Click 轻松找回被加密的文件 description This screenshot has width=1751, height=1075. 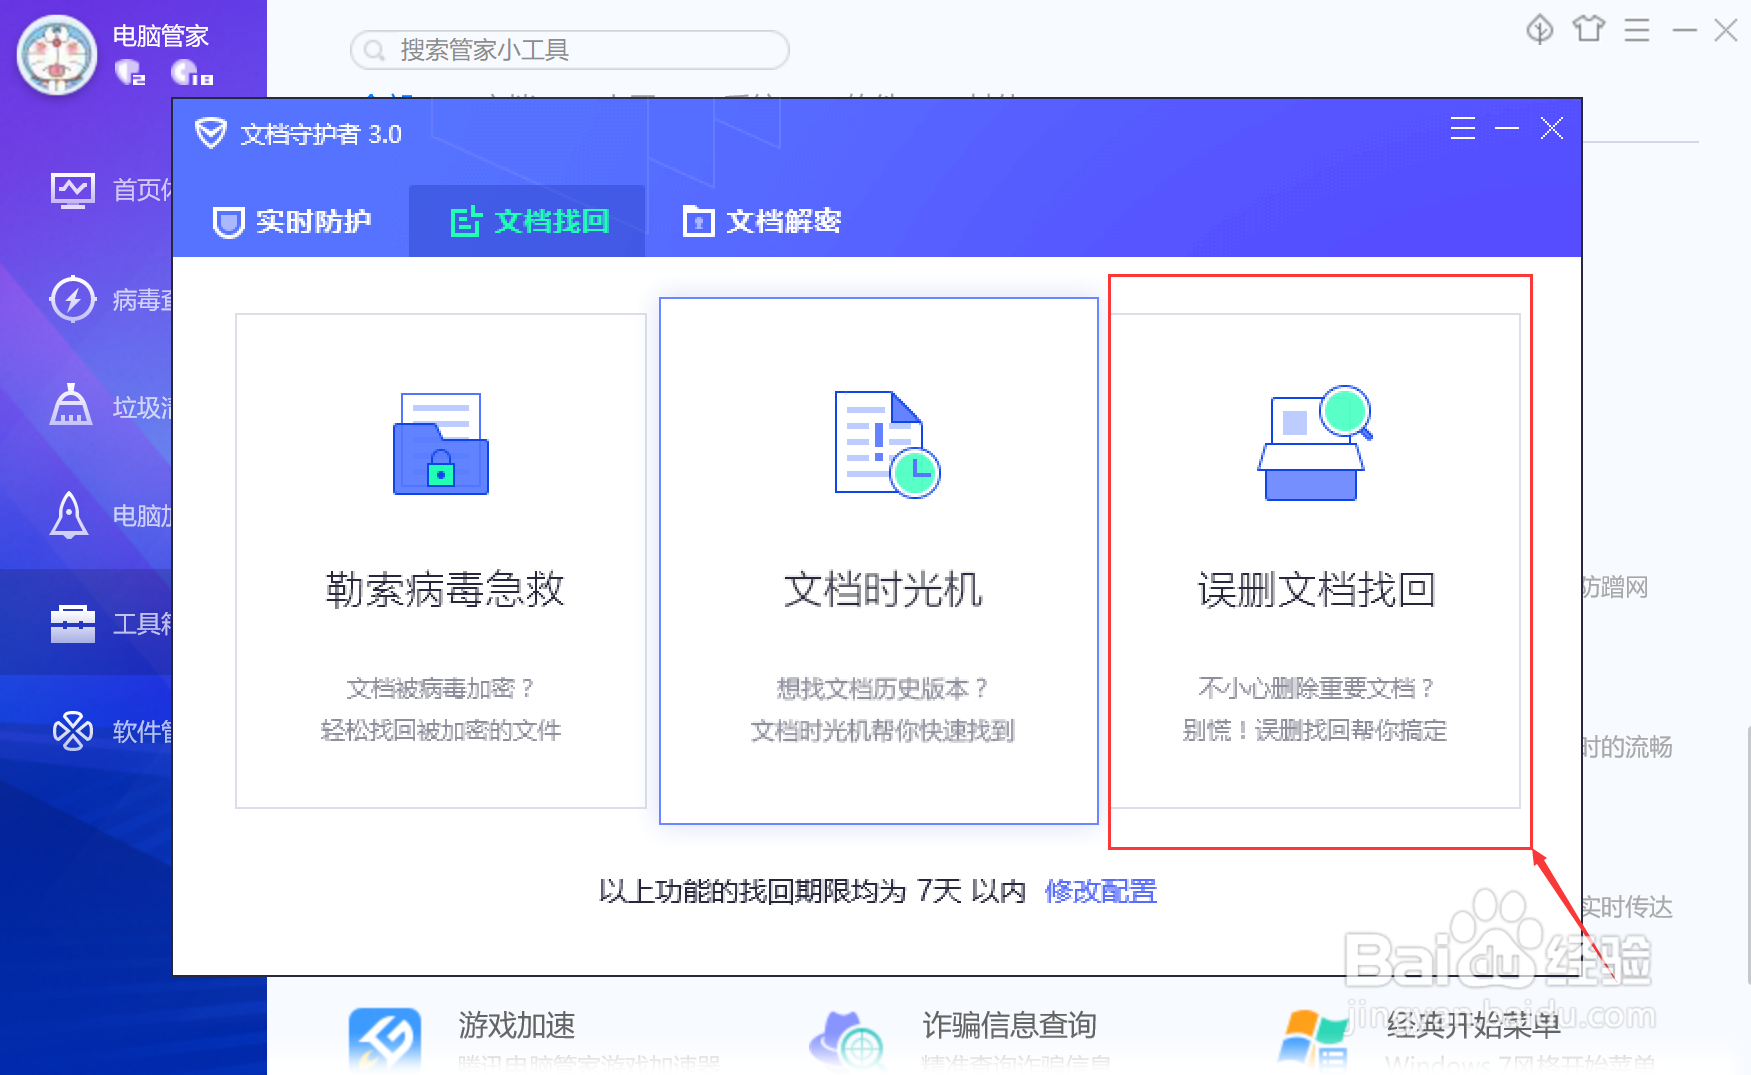(441, 731)
